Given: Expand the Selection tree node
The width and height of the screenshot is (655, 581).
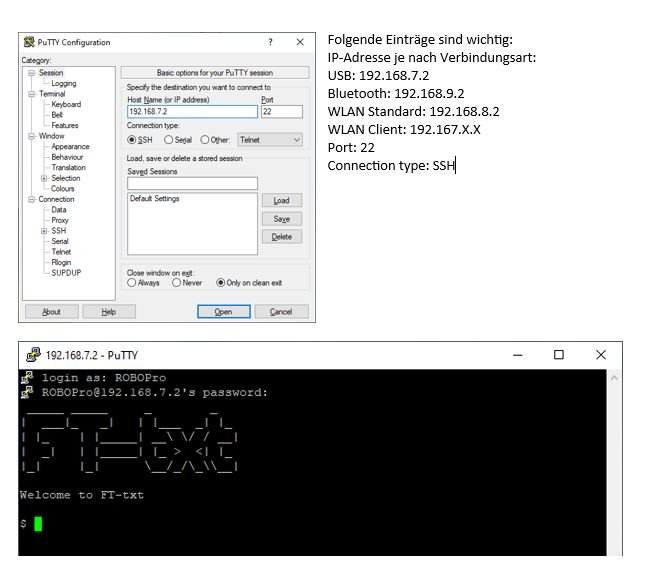Looking at the screenshot, I should pyautogui.click(x=44, y=178).
